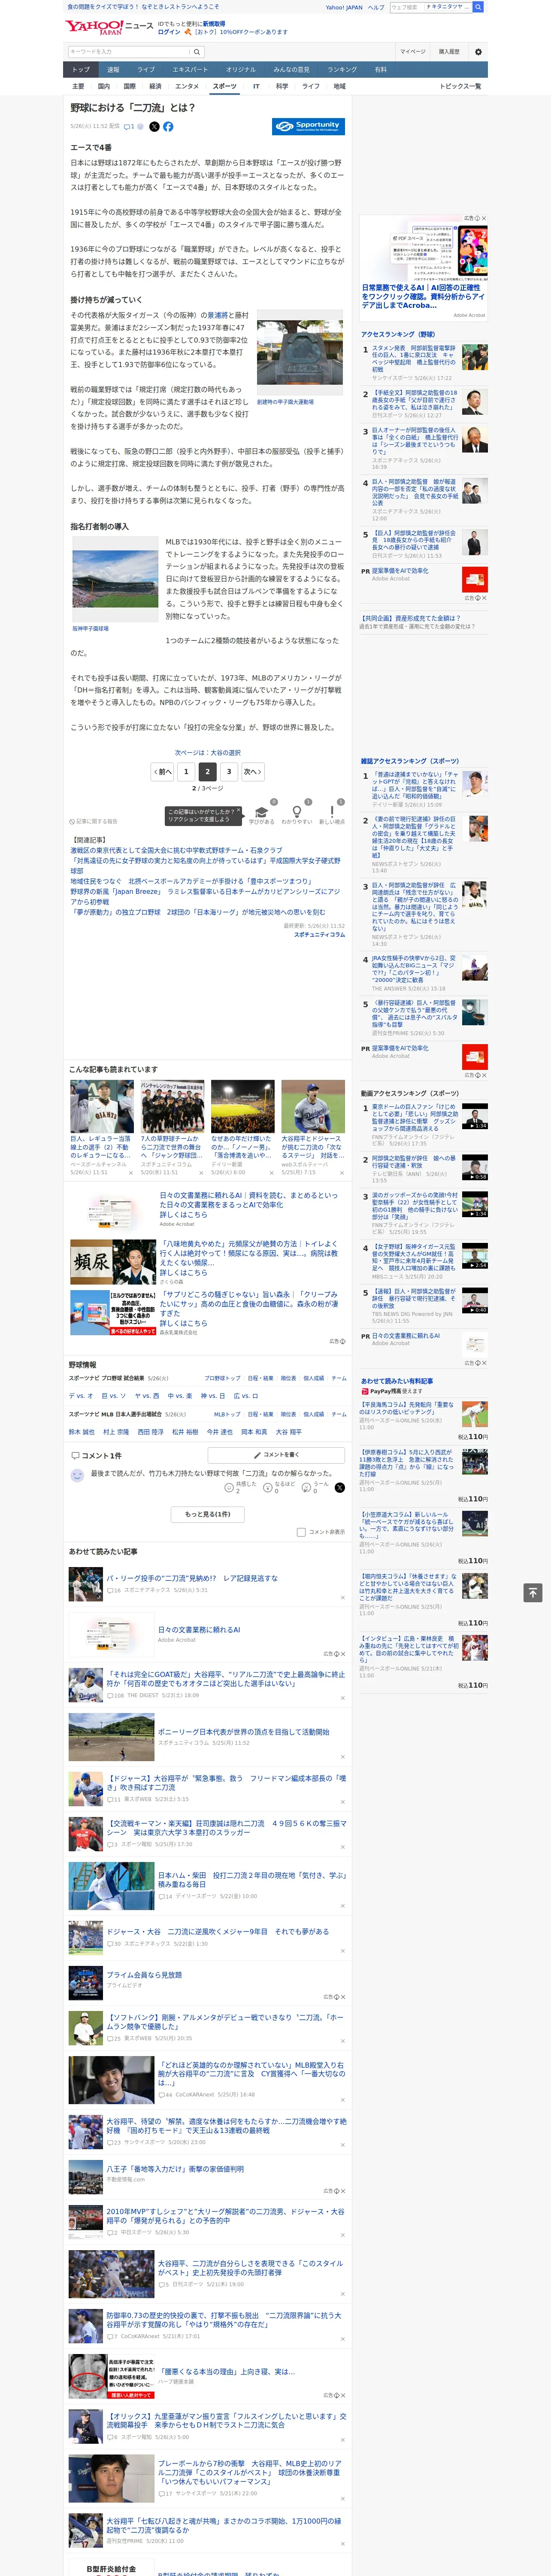Open the 速報 navigation tab
Image resolution: width=551 pixels, height=2576 pixels.
pyautogui.click(x=113, y=70)
